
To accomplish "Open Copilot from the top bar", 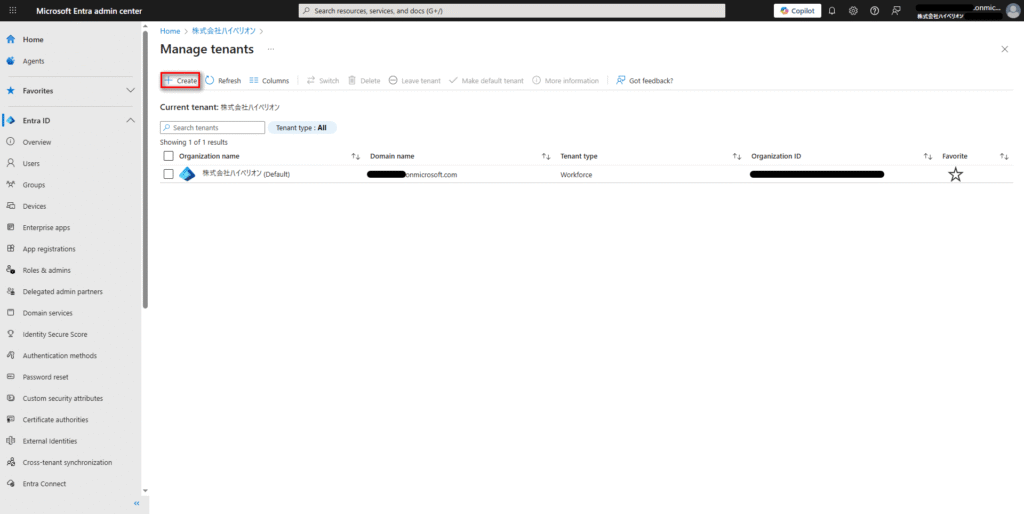I will tap(797, 10).
